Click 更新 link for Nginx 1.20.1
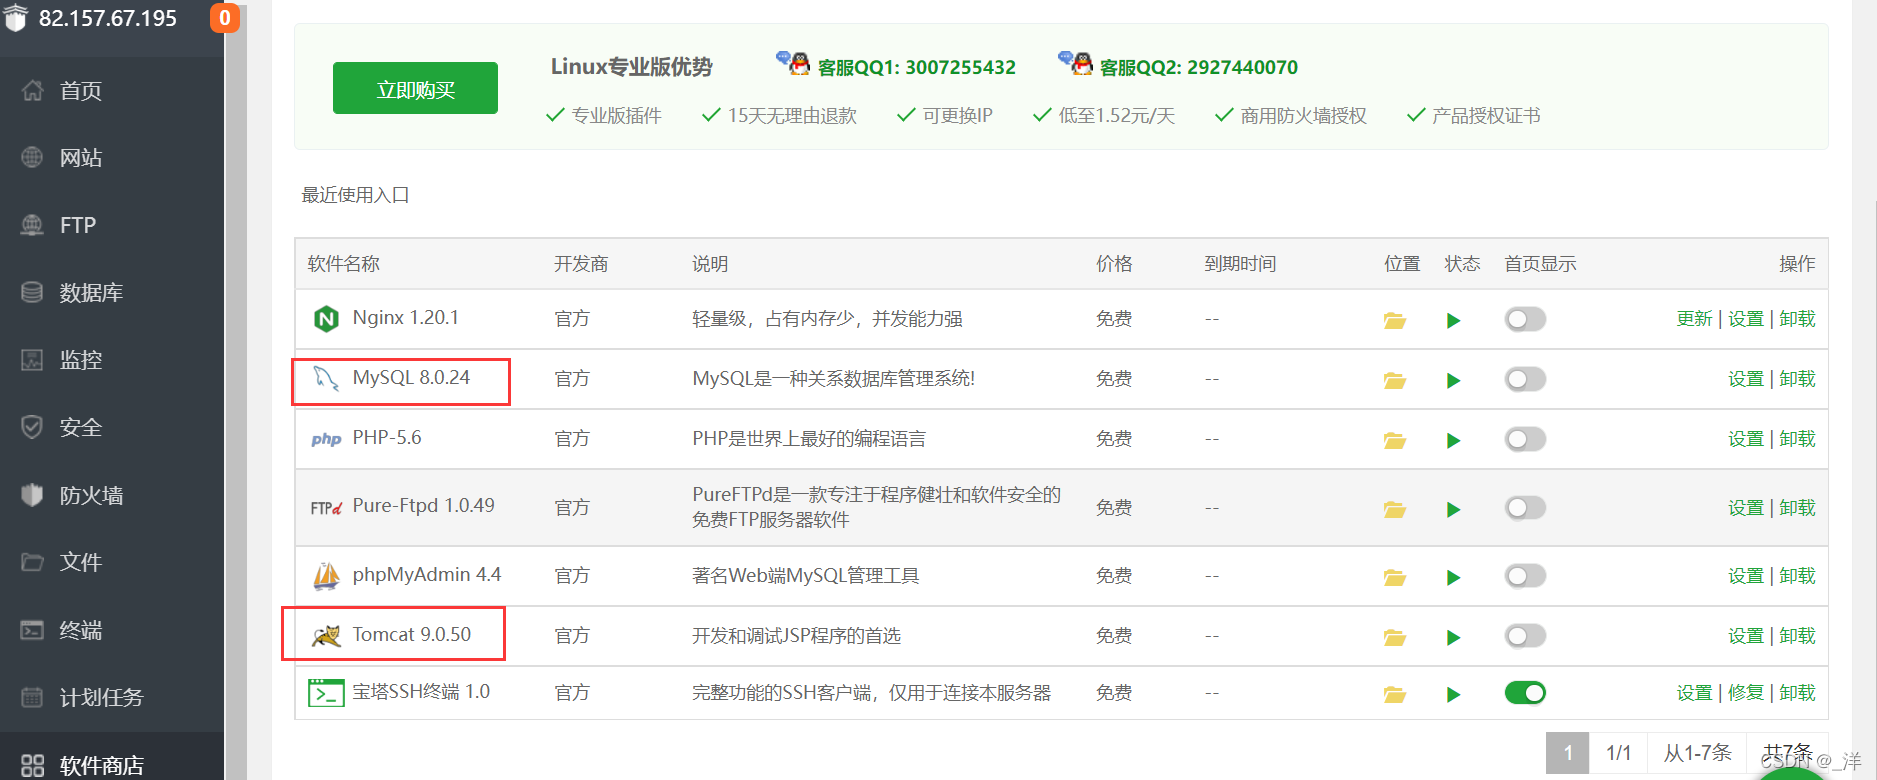Screen dimensions: 1877x780 tap(1694, 319)
